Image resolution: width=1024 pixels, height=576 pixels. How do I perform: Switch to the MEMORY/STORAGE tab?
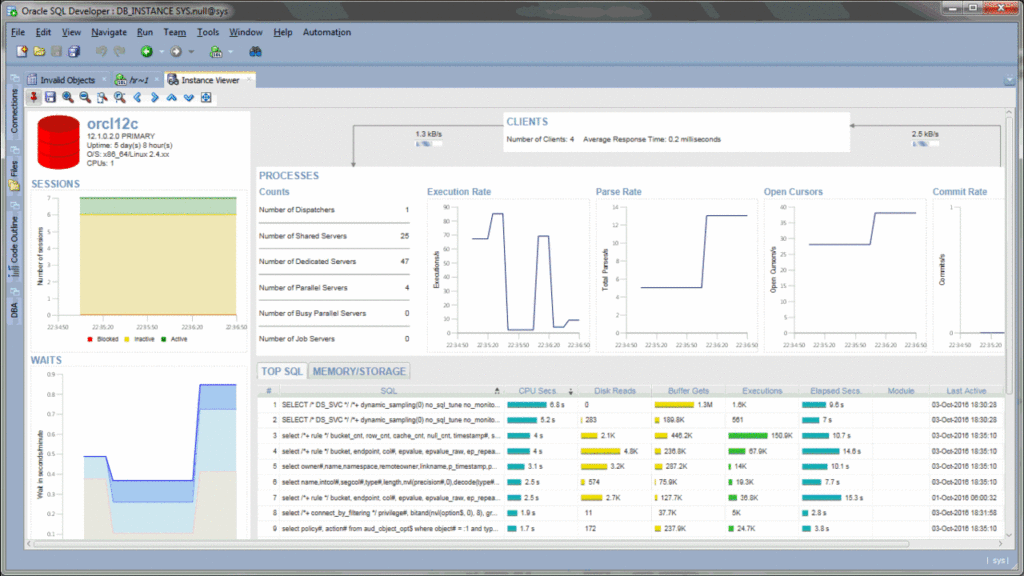click(358, 371)
